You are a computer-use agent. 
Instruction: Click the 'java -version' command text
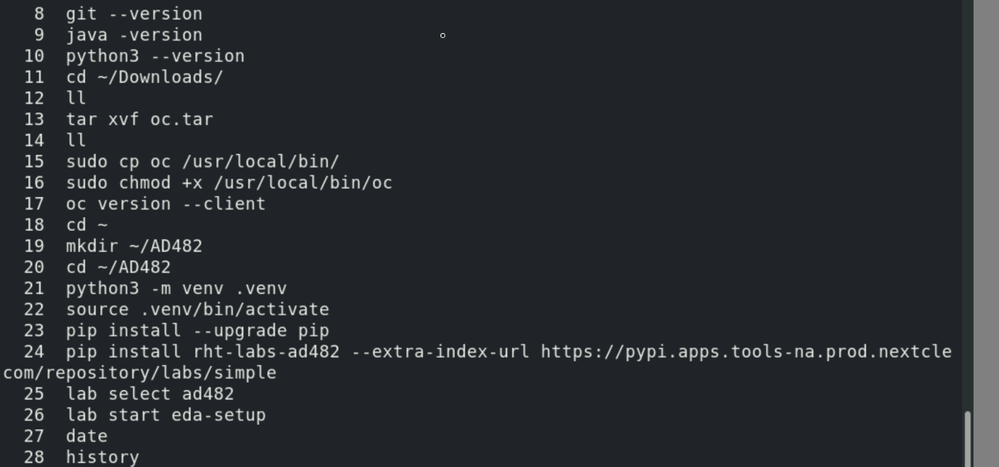134,35
